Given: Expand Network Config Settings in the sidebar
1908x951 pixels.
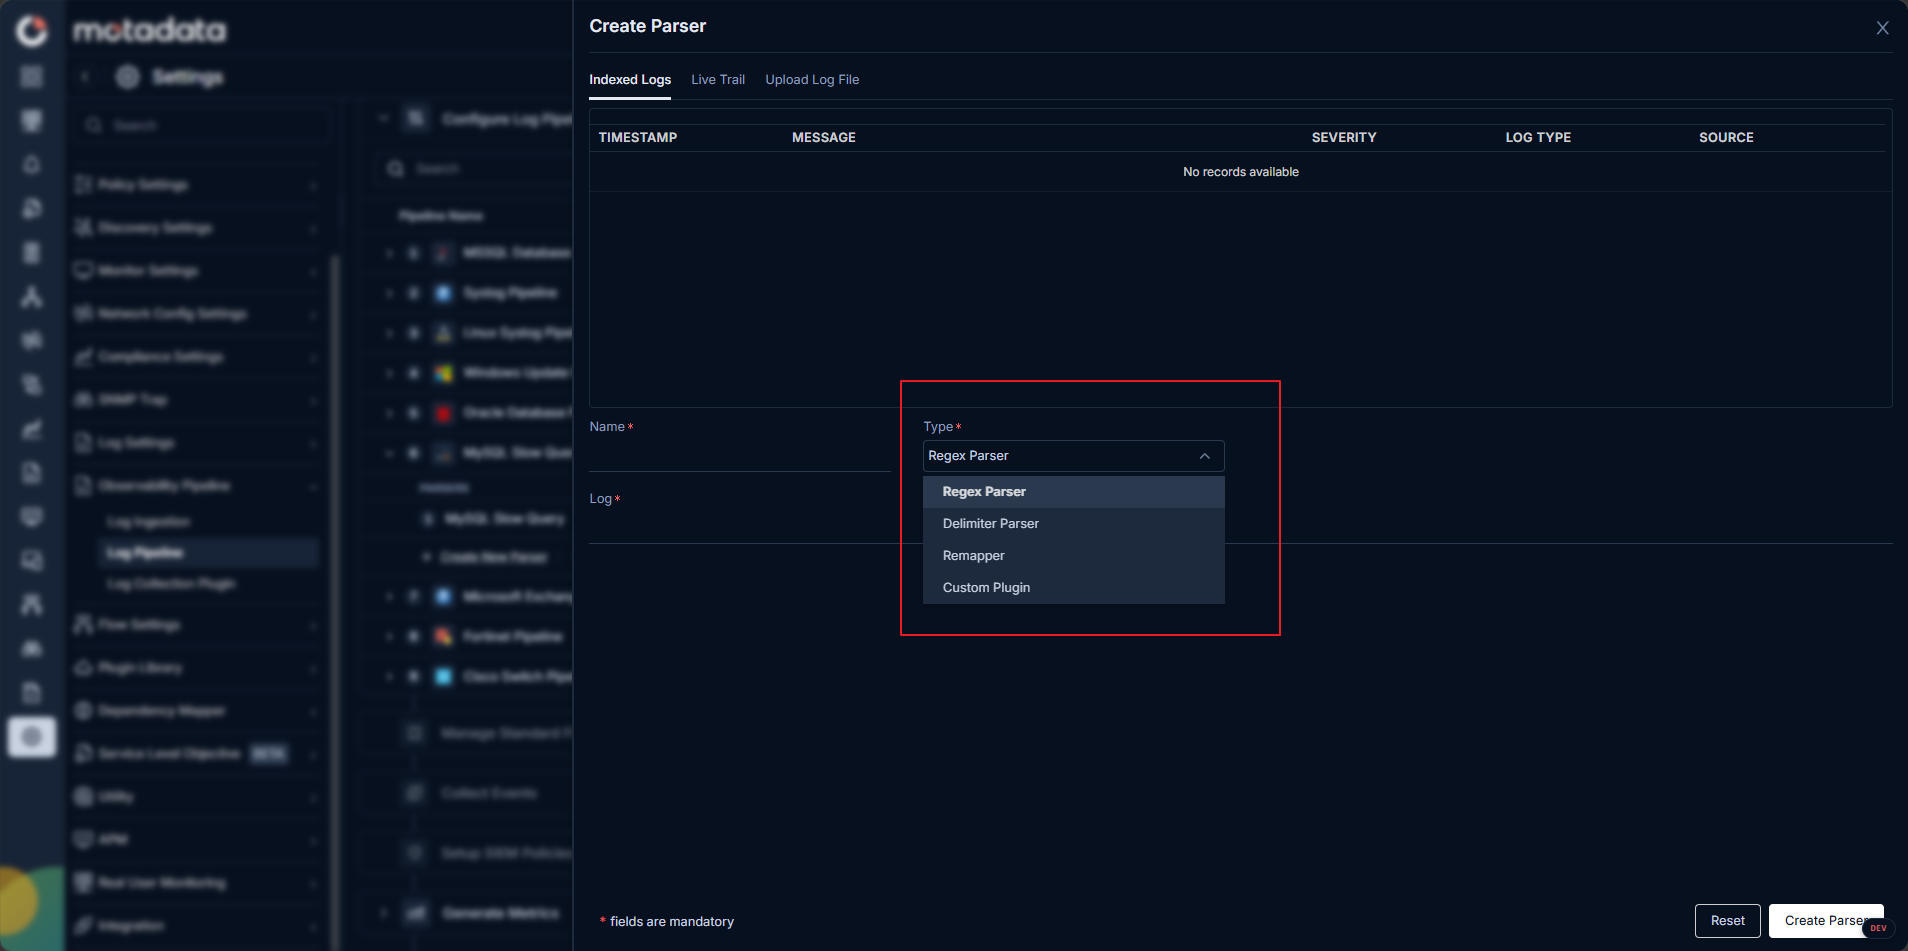Looking at the screenshot, I should pyautogui.click(x=197, y=314).
